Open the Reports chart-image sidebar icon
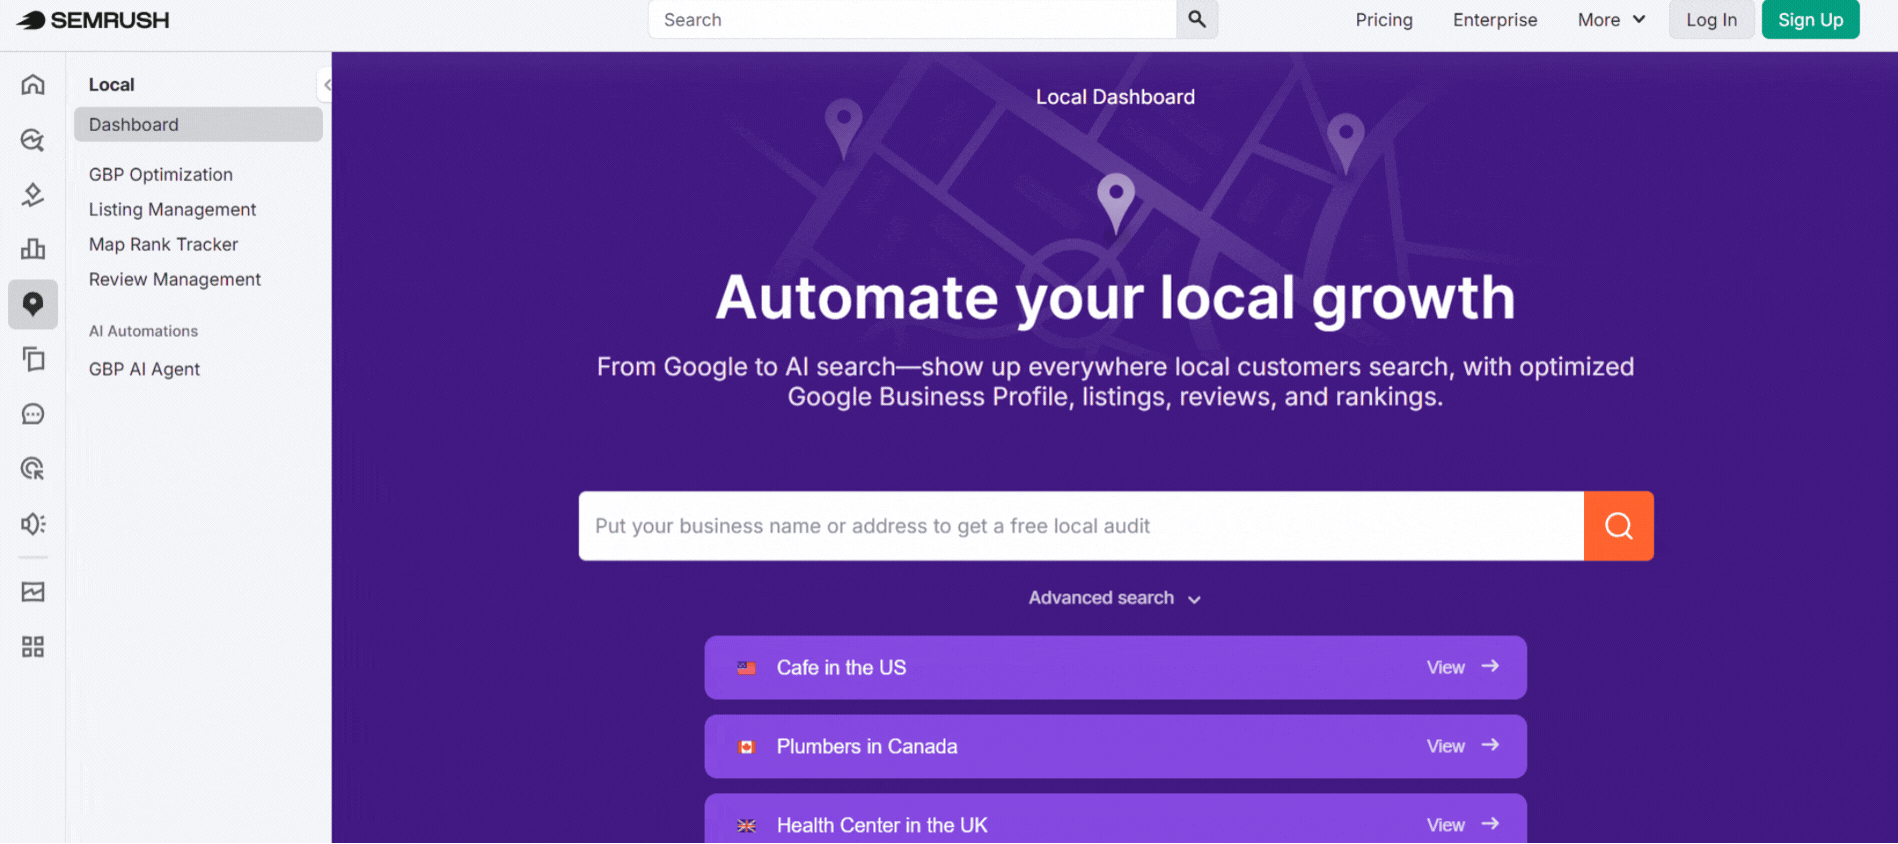The width and height of the screenshot is (1898, 844). (x=33, y=592)
